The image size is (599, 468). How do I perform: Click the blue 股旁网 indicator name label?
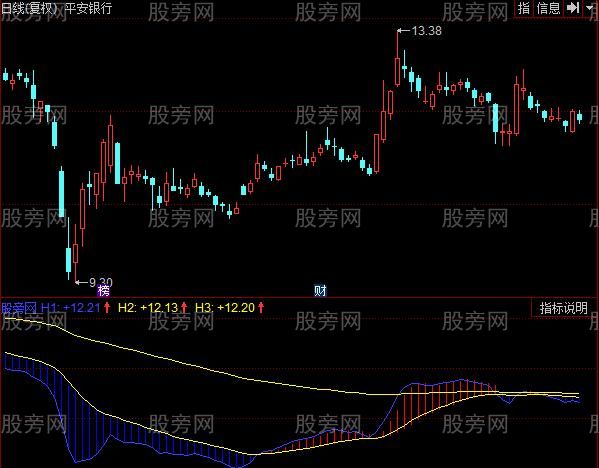click(19, 308)
